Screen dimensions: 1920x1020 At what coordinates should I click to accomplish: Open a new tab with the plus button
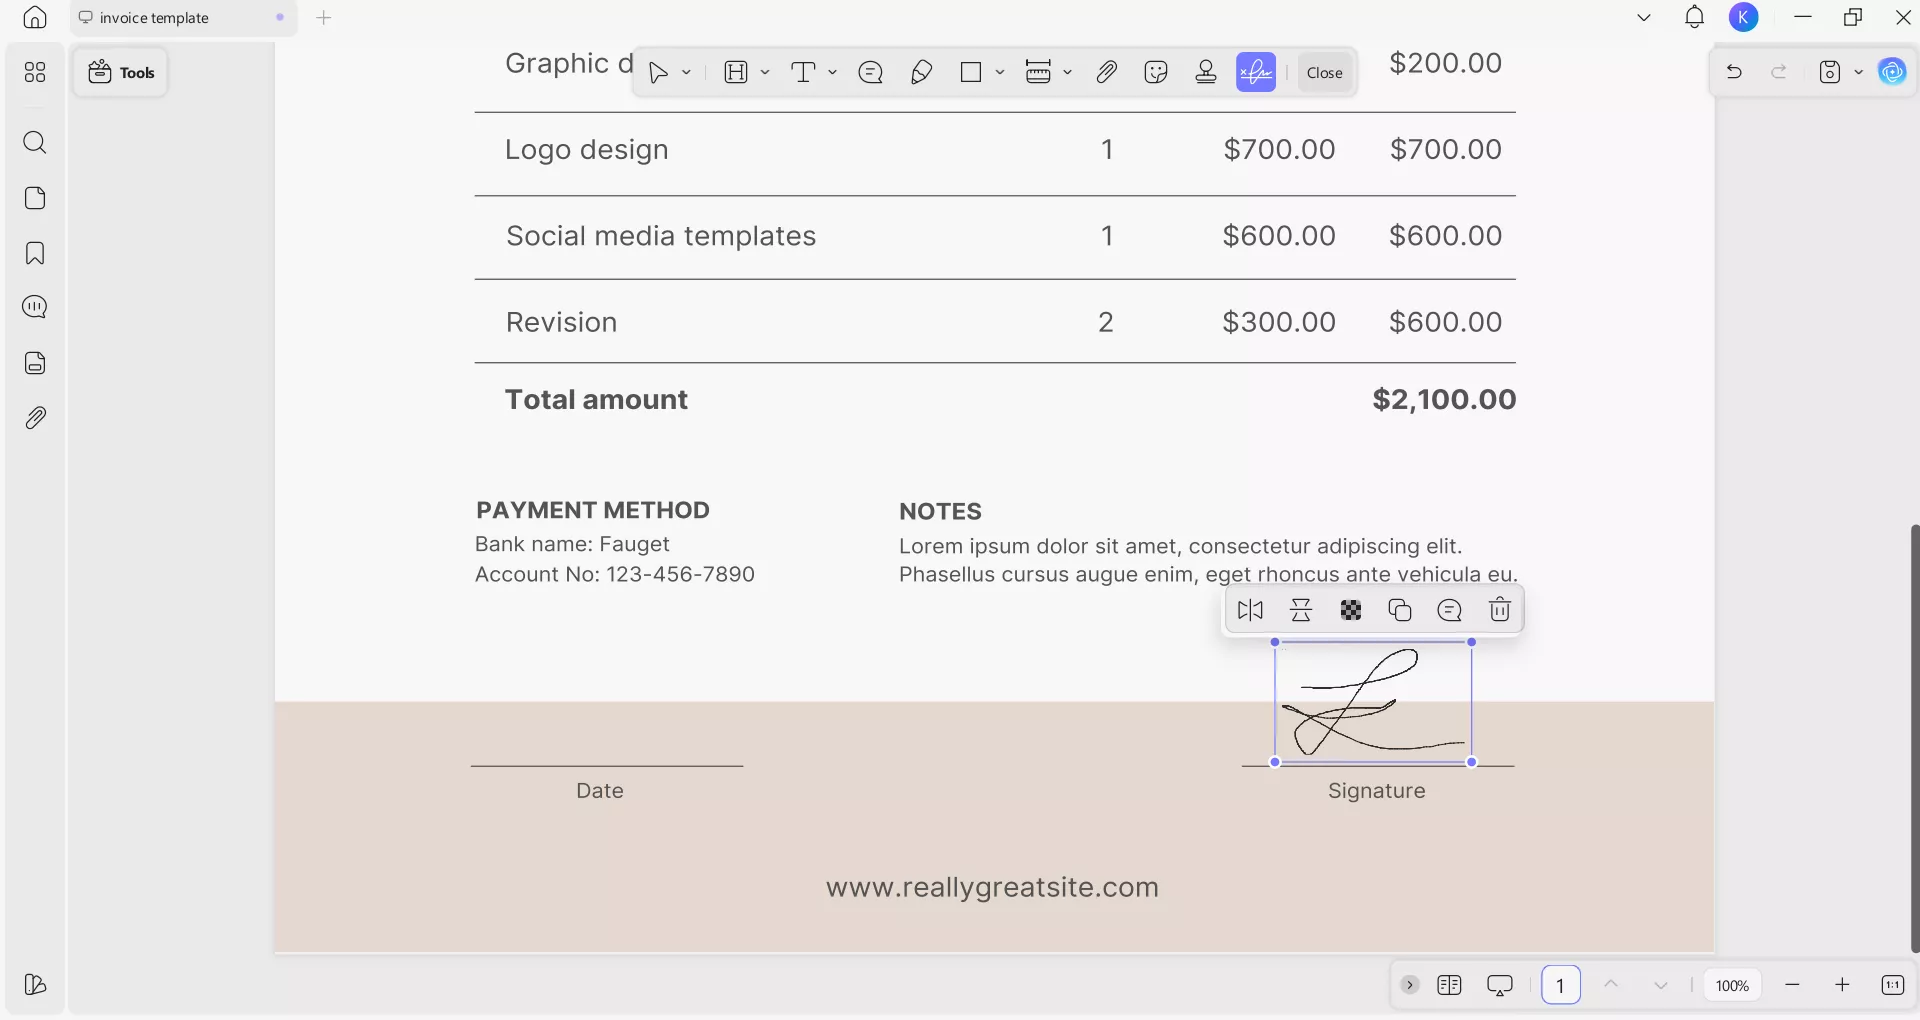[x=324, y=17]
